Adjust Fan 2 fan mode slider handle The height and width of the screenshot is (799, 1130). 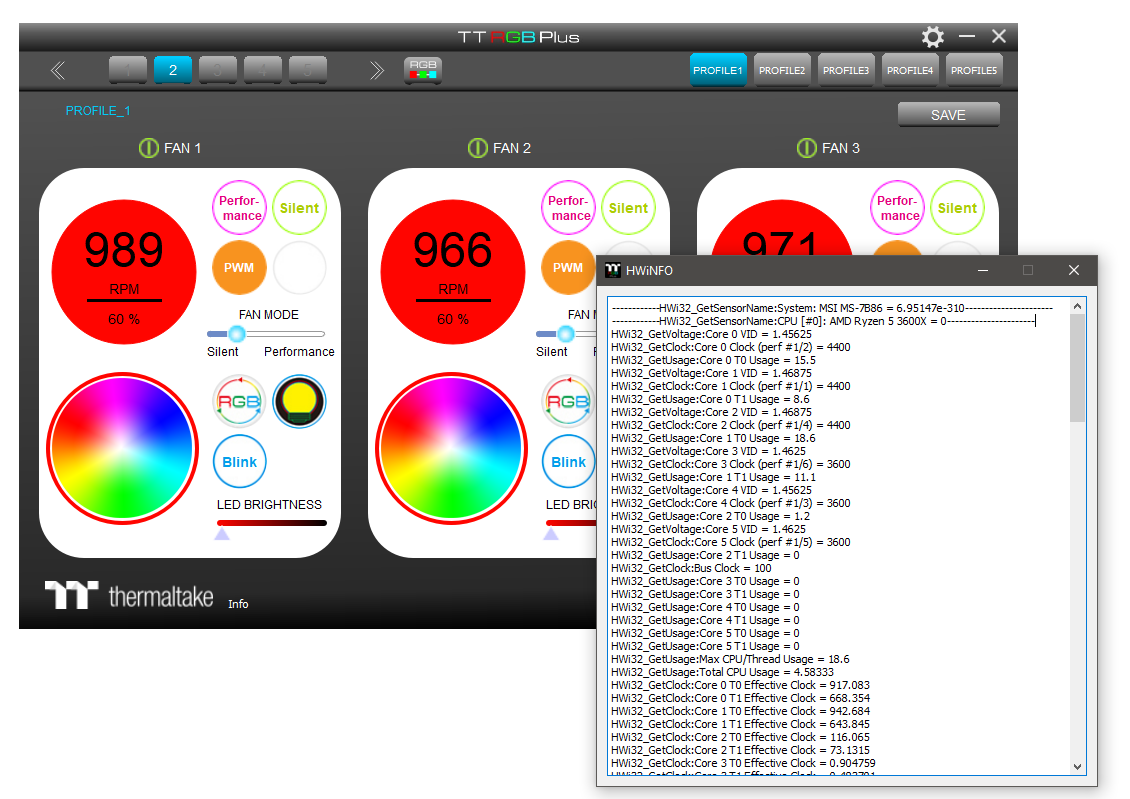pos(566,334)
